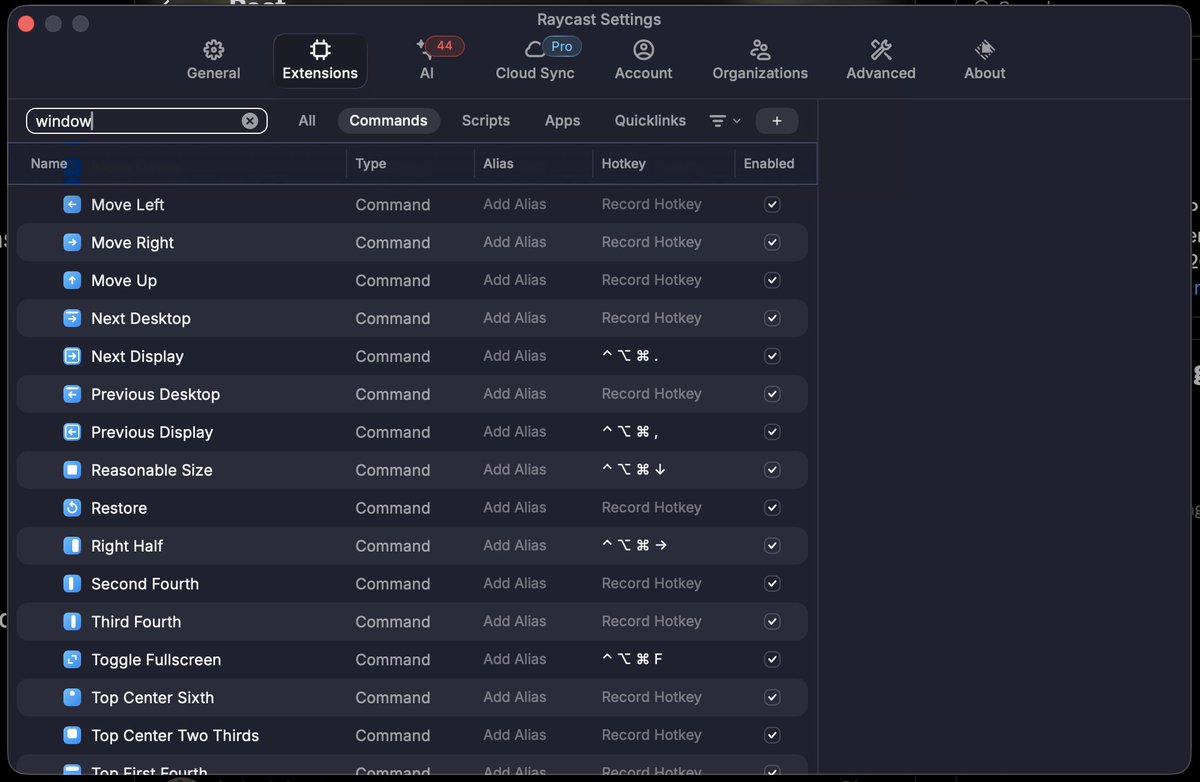Image resolution: width=1200 pixels, height=782 pixels.
Task: Clear the search field with the X icon
Action: pos(250,121)
